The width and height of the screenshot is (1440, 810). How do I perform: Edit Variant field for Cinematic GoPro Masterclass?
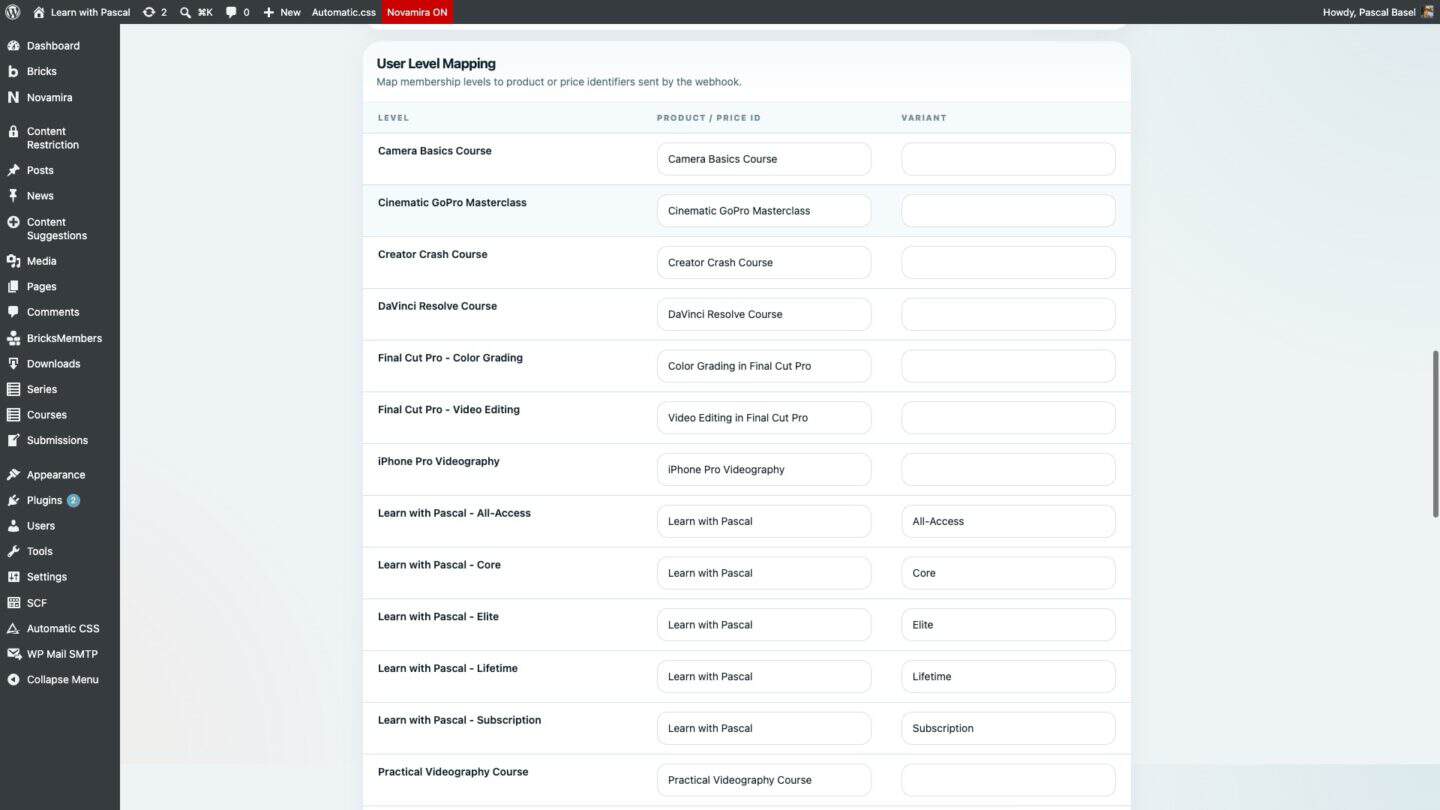(x=1008, y=211)
